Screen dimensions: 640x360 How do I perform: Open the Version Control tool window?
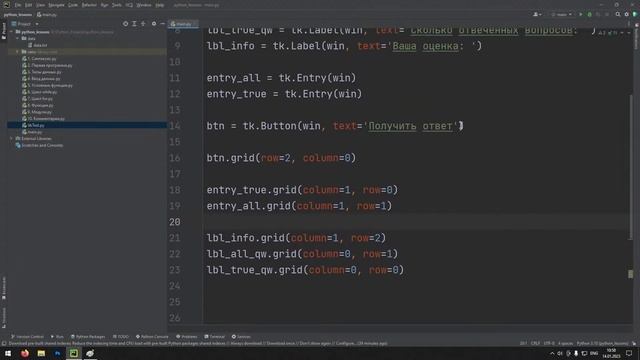click(27, 337)
